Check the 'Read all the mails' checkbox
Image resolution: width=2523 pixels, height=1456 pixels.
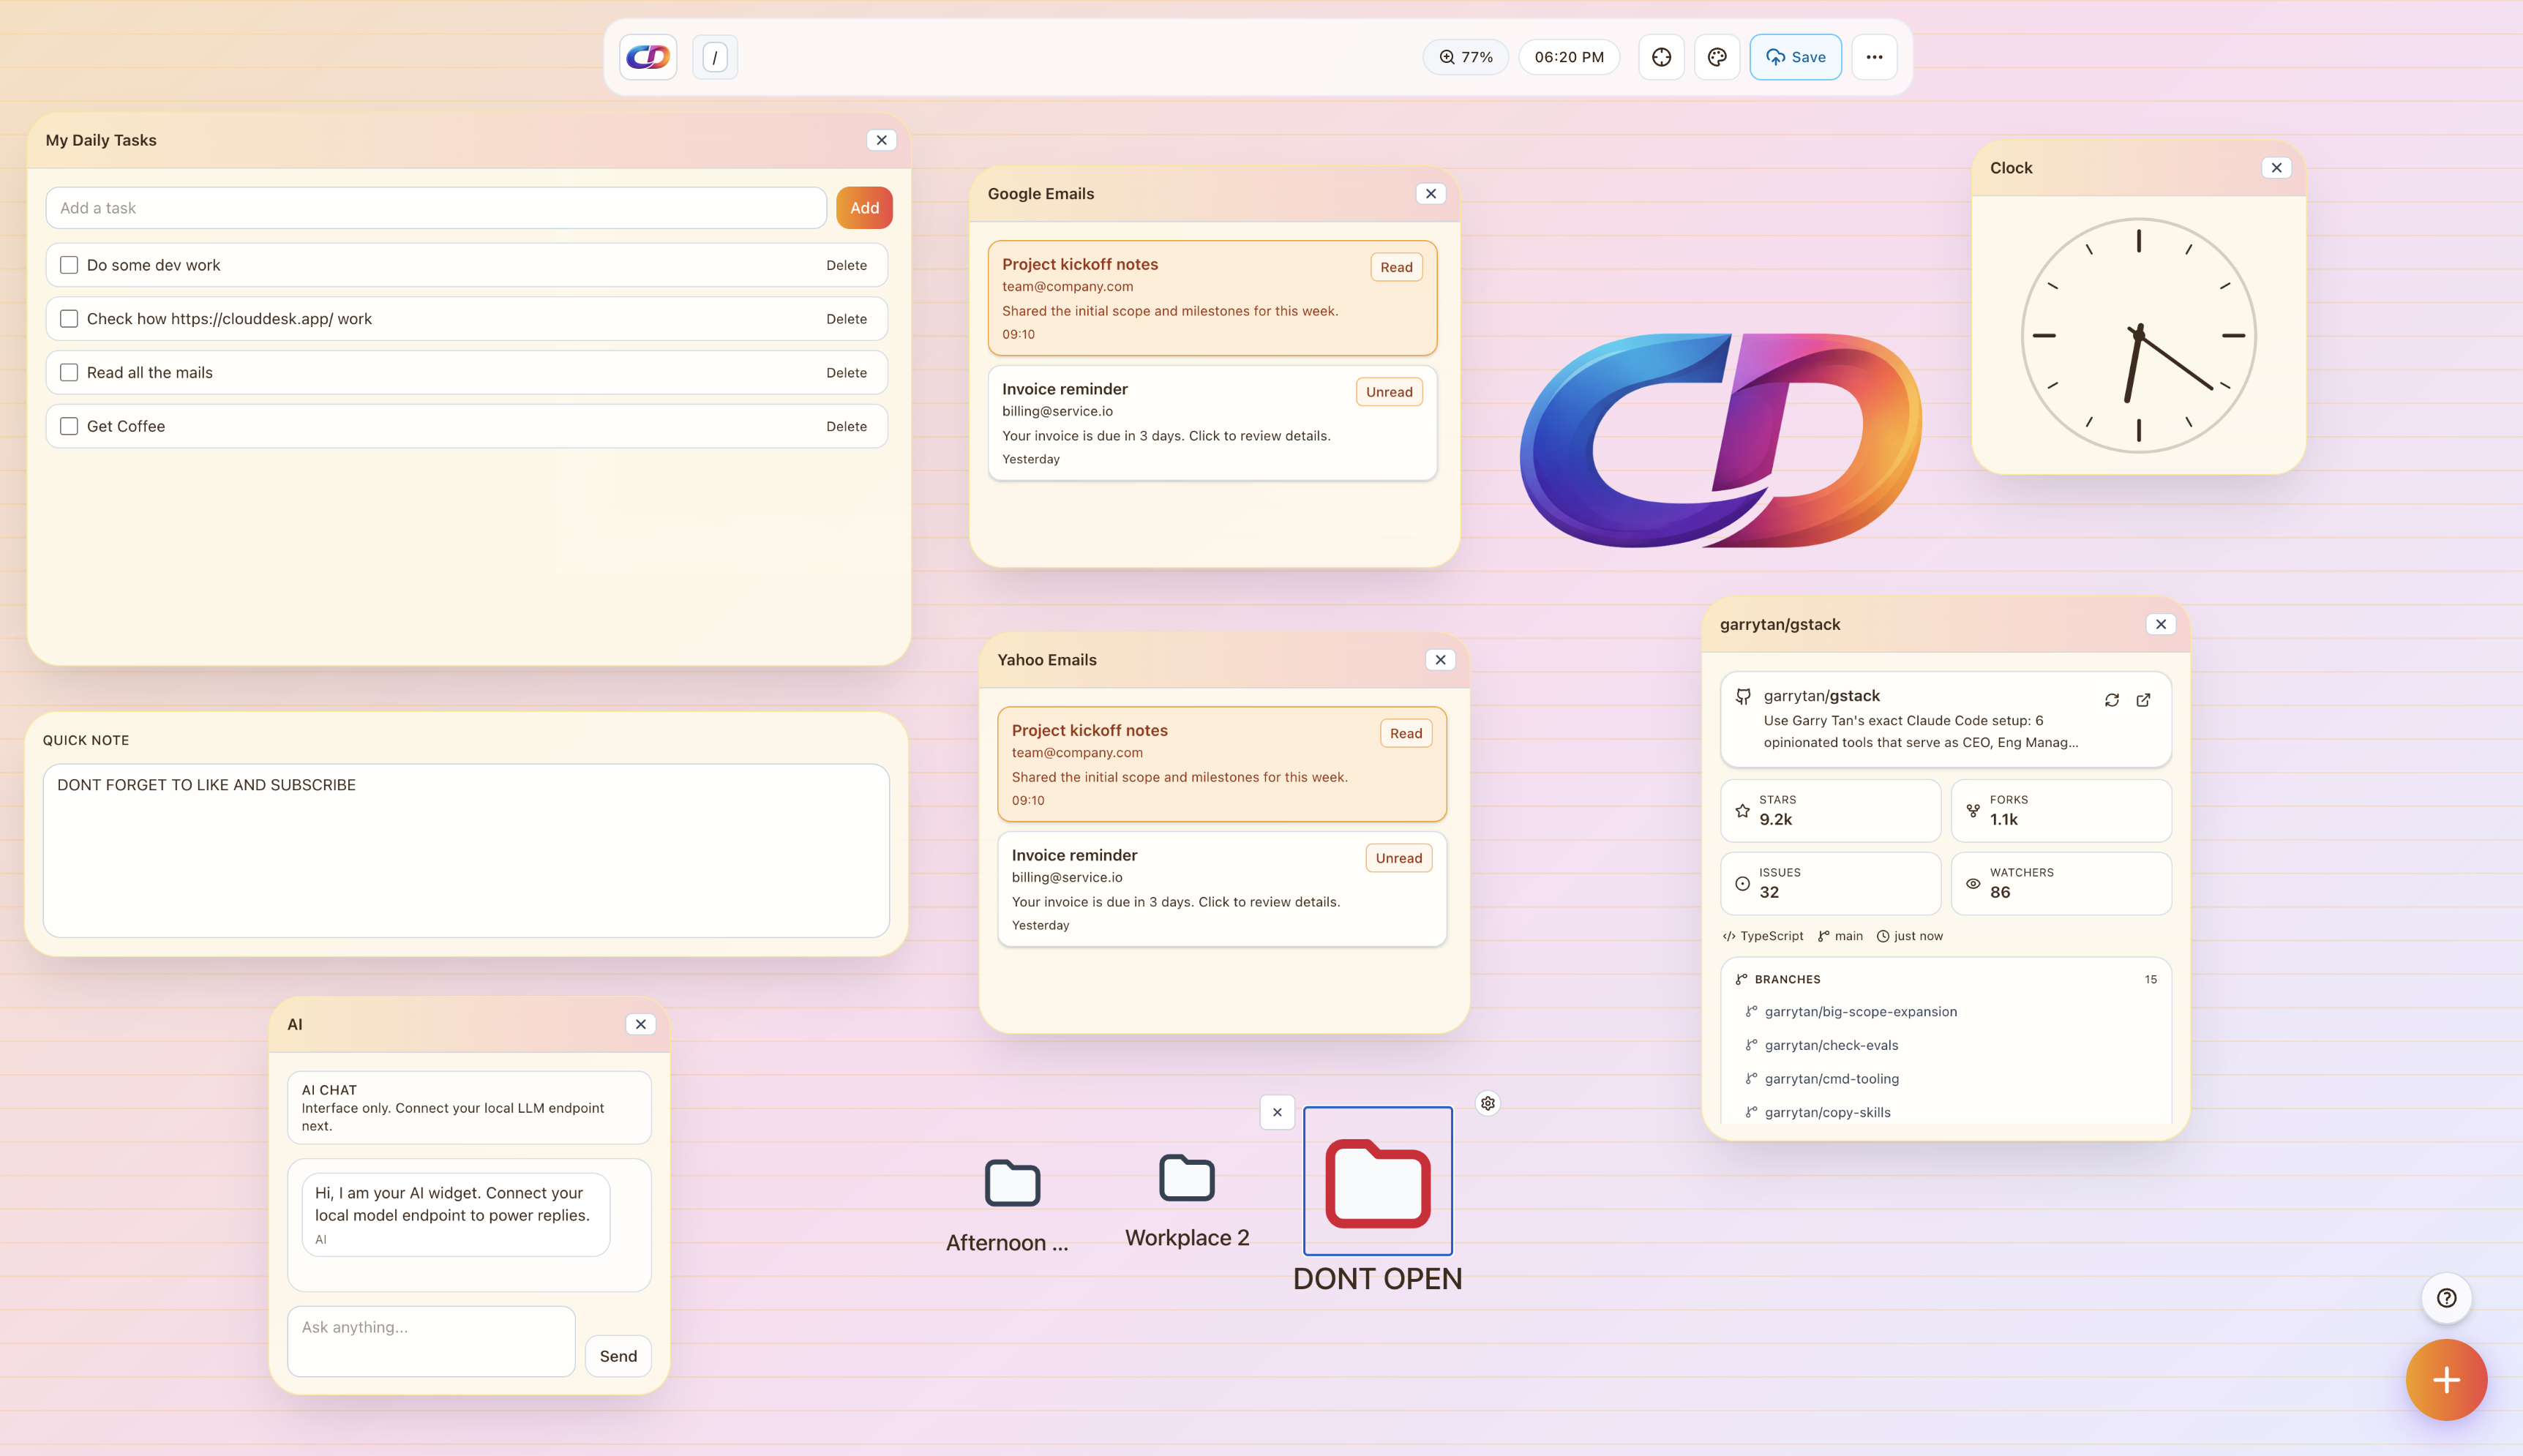(68, 372)
